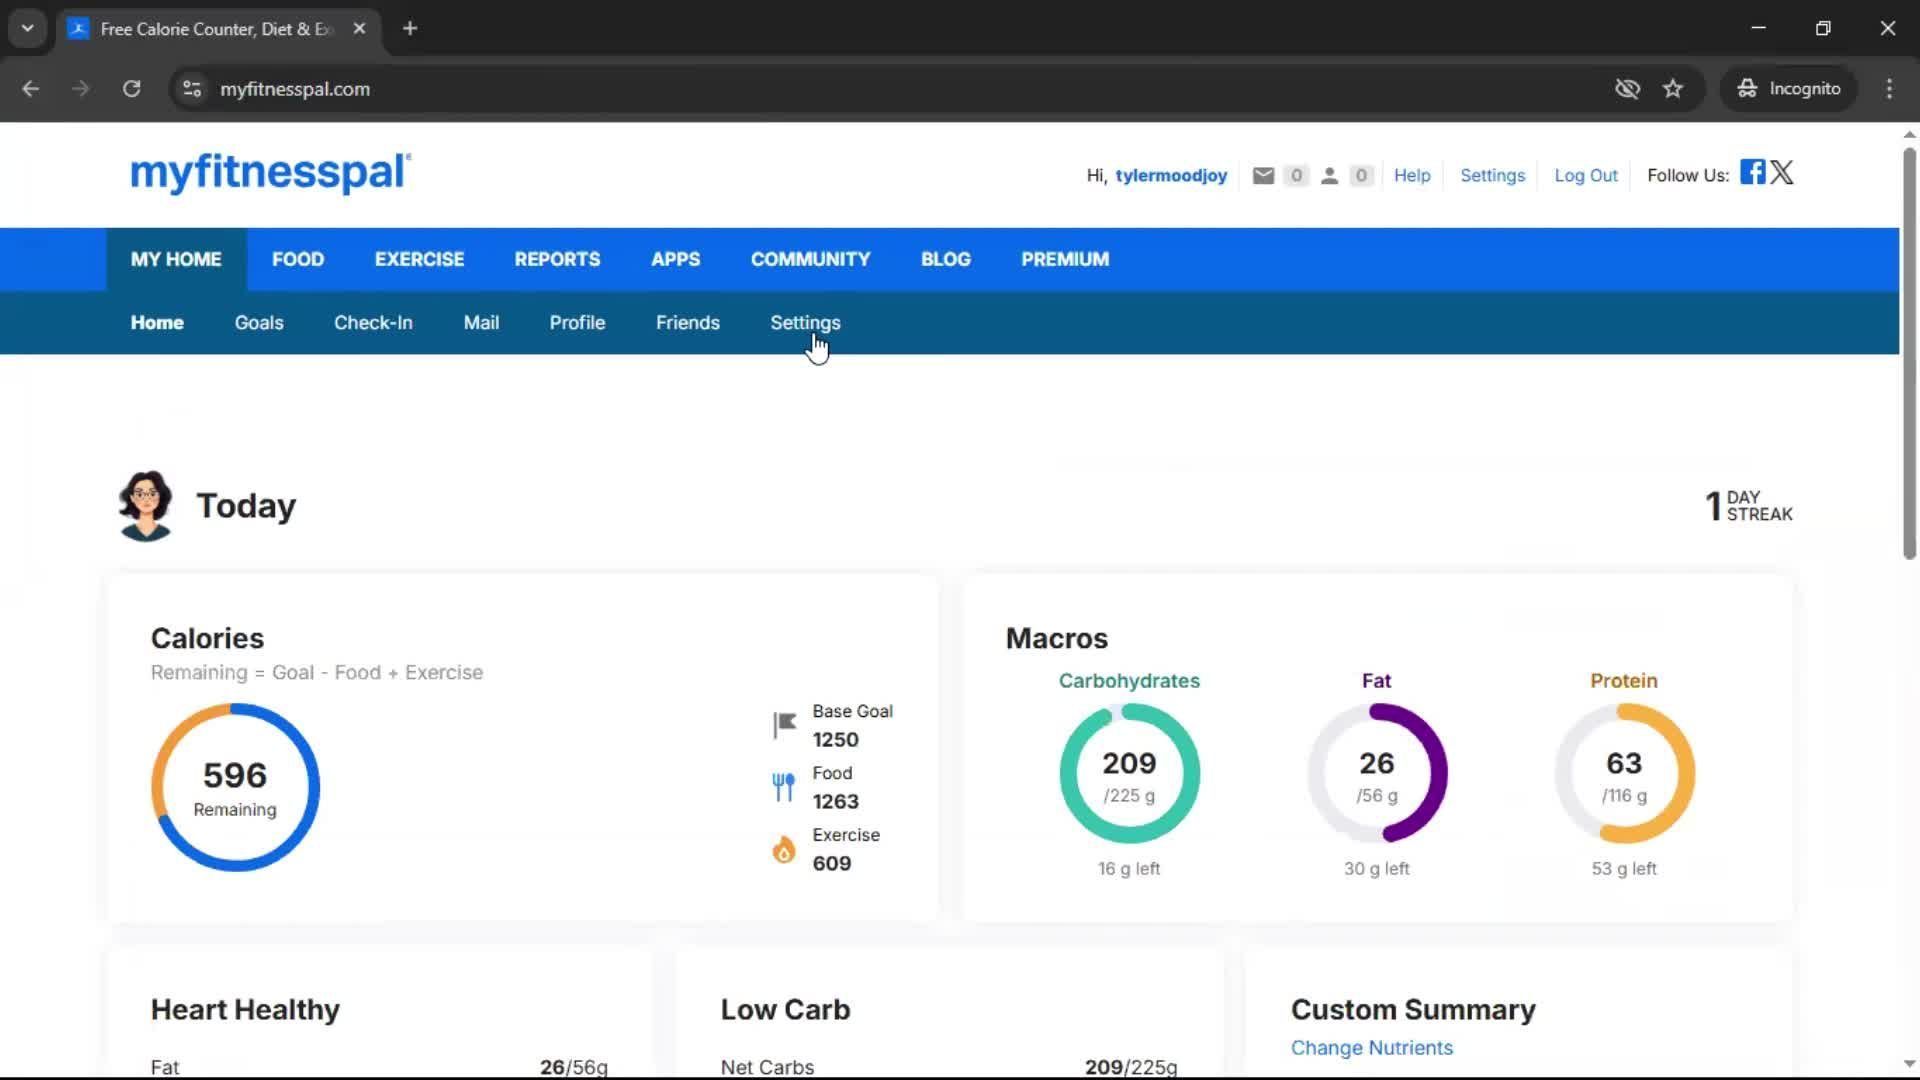Open the Facebook follow icon

pyautogui.click(x=1752, y=172)
